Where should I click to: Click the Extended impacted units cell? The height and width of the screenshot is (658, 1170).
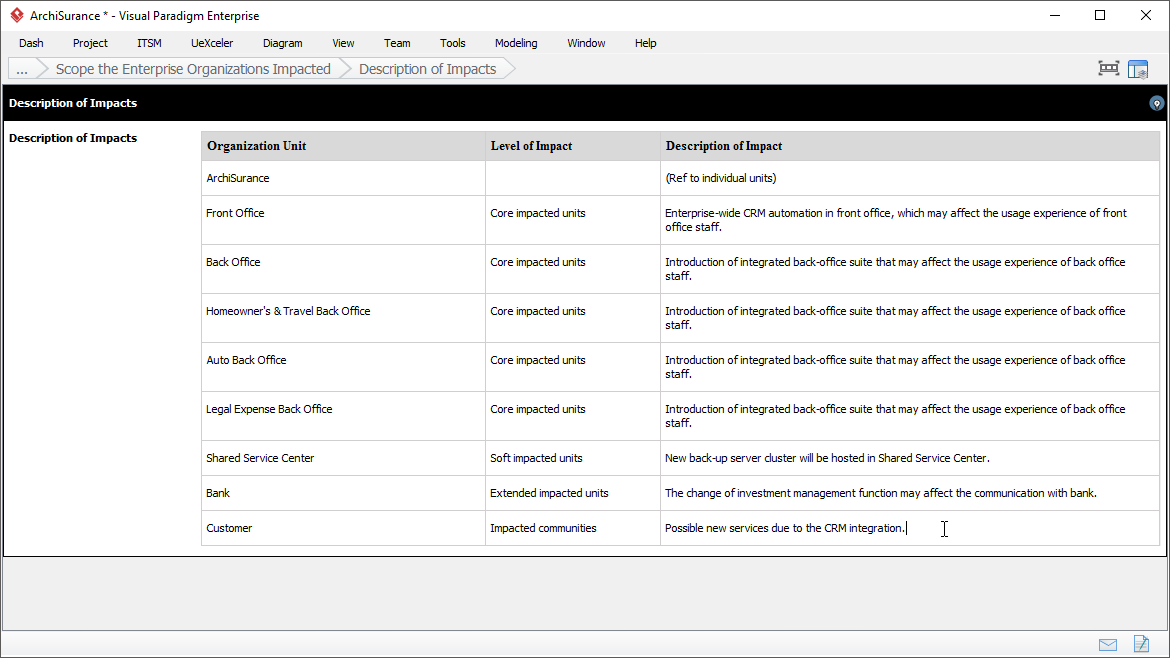coord(572,493)
